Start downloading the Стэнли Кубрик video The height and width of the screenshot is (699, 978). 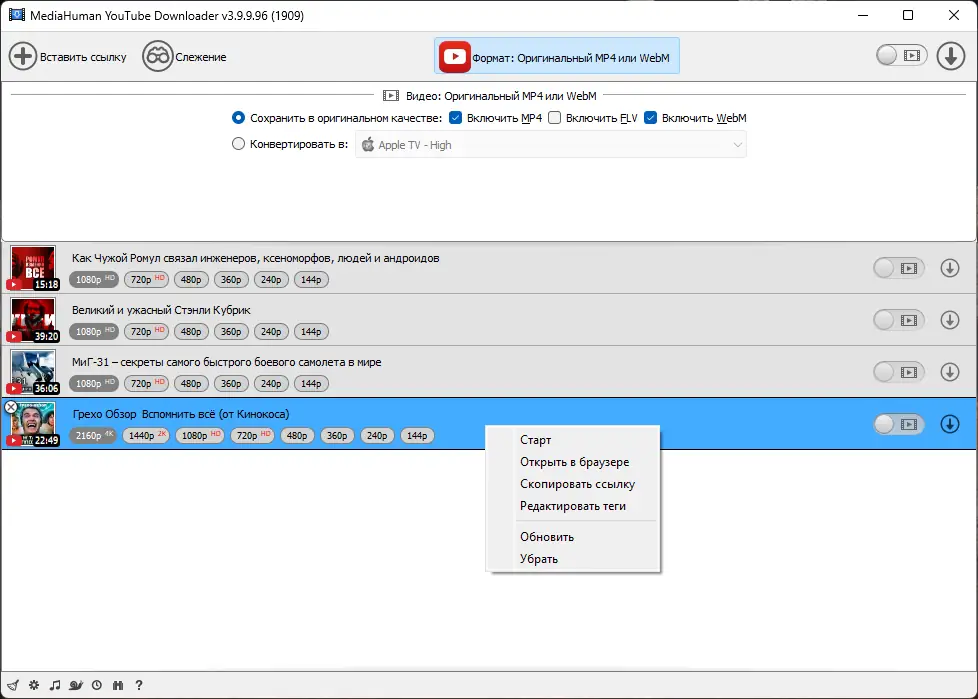click(x=949, y=320)
